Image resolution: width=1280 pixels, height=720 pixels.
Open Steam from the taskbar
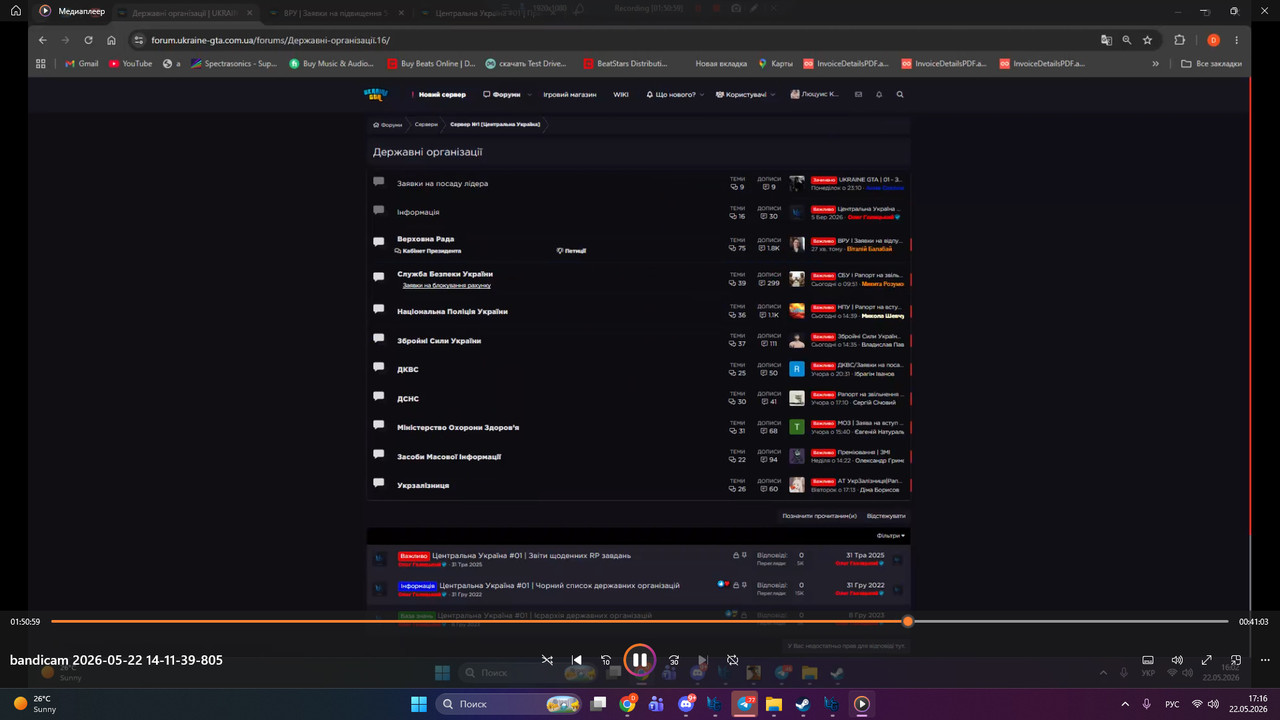[x=803, y=703]
